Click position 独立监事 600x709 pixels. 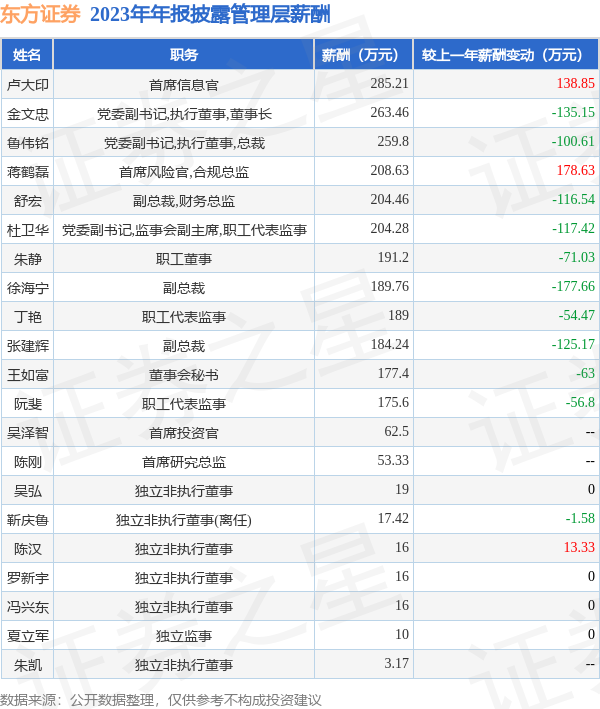(184, 636)
